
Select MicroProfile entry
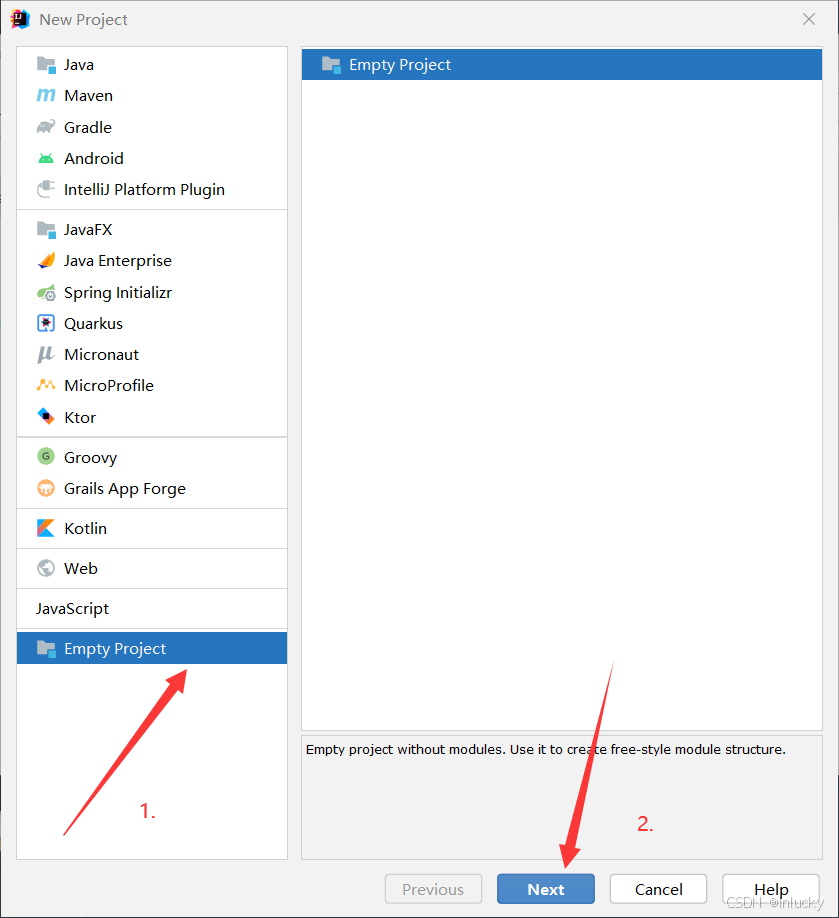click(x=109, y=385)
